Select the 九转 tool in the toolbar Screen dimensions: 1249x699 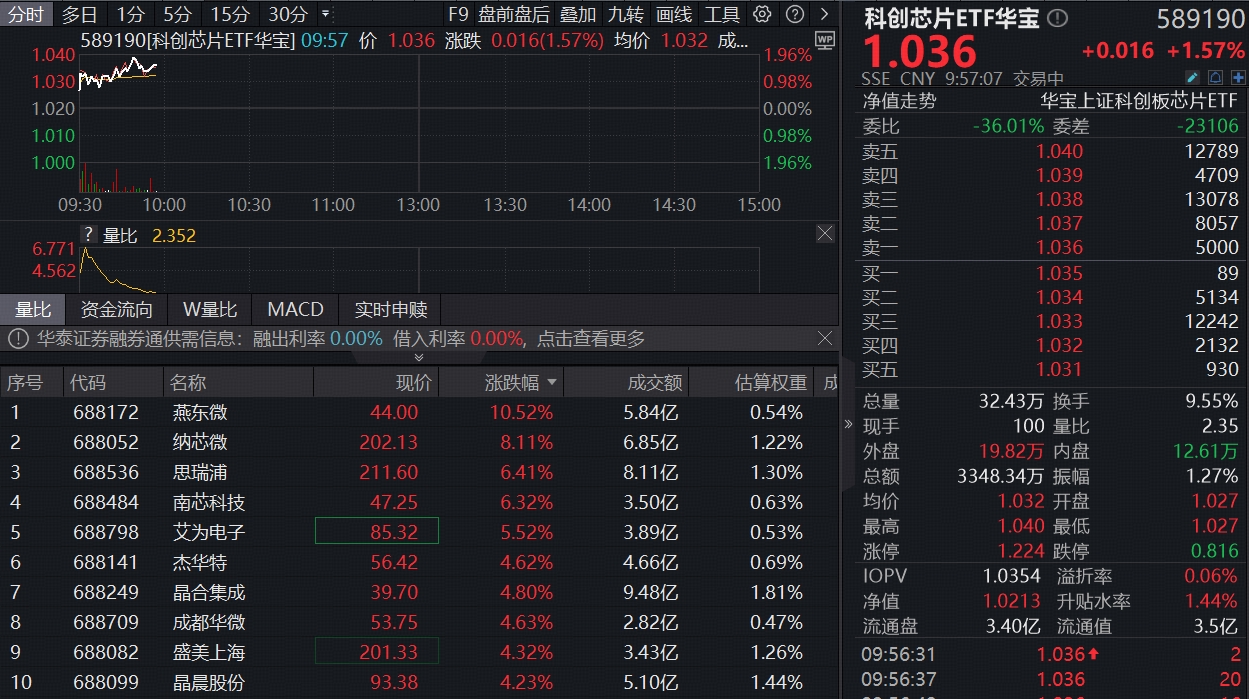[x=627, y=14]
